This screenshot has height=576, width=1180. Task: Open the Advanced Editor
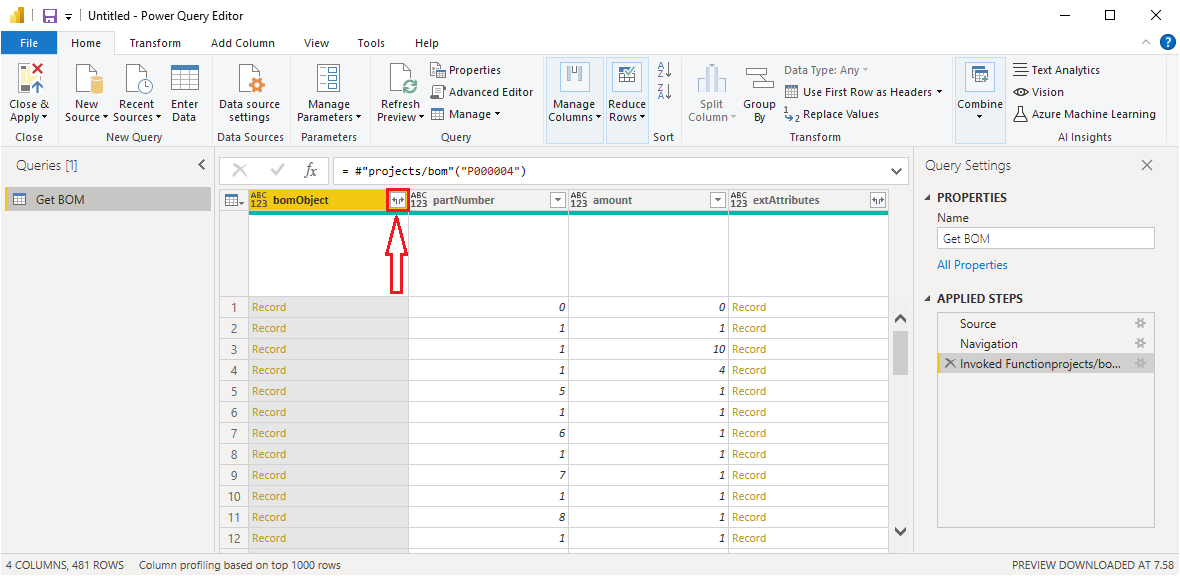pos(482,92)
